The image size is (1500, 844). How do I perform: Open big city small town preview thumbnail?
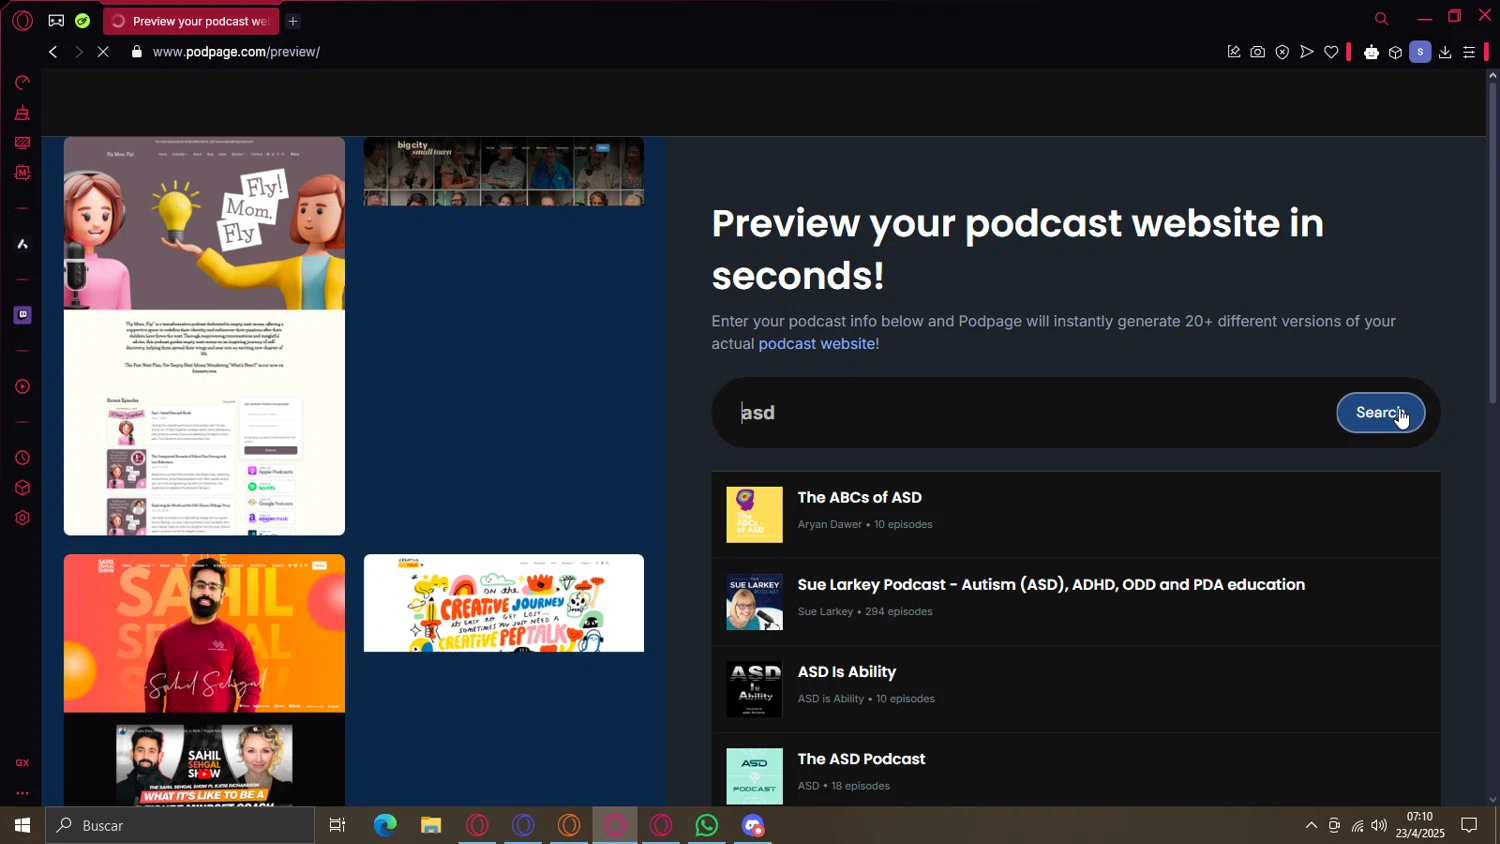504,171
